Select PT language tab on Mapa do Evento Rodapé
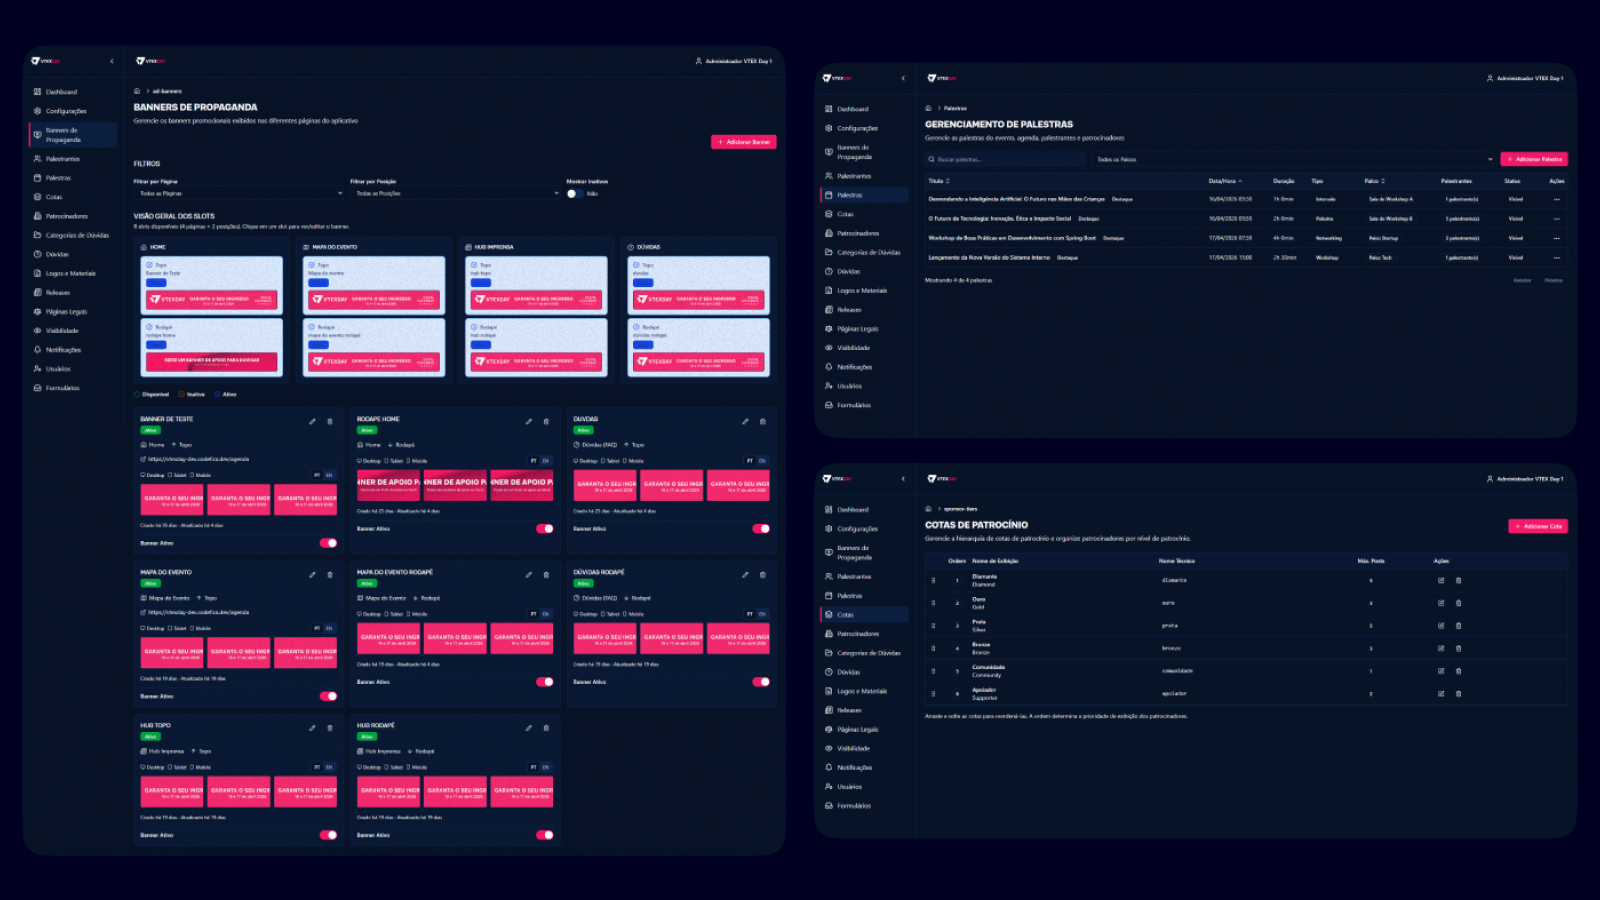 coord(534,614)
